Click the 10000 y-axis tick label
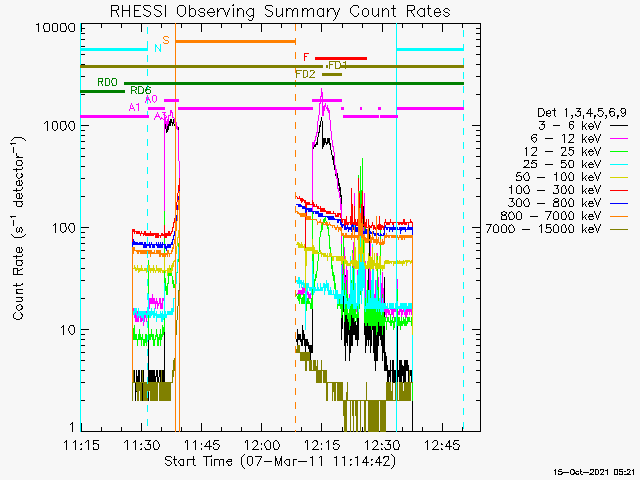 (56, 28)
